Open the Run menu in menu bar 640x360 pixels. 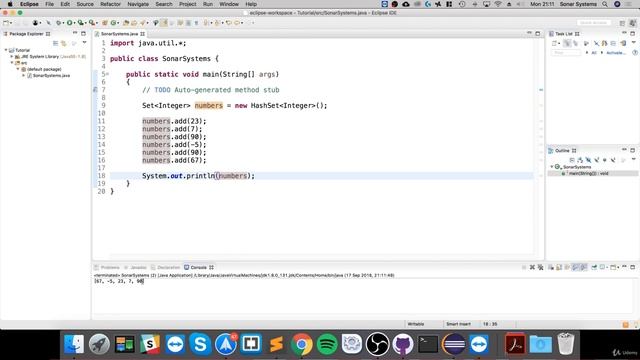(208, 4)
